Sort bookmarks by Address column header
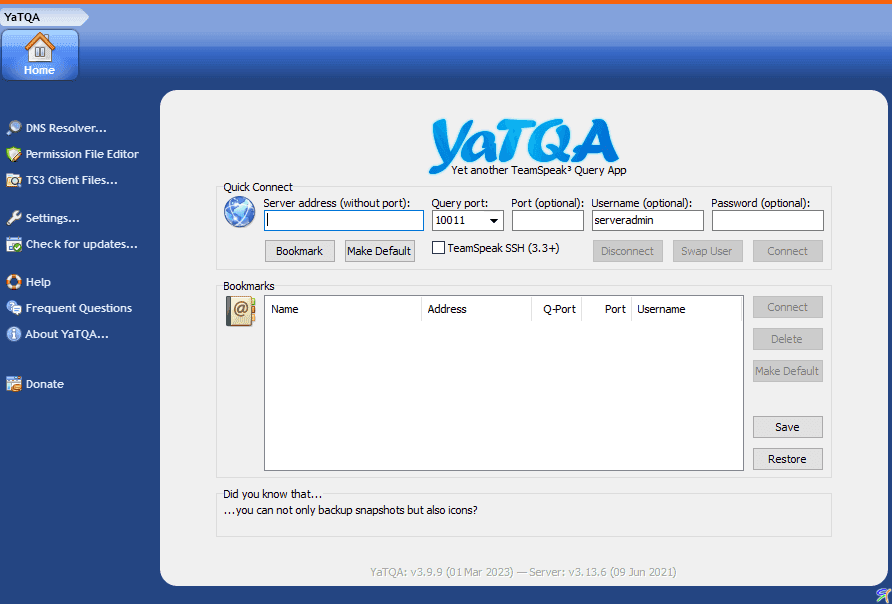The width and height of the screenshot is (892, 604). click(x=477, y=309)
